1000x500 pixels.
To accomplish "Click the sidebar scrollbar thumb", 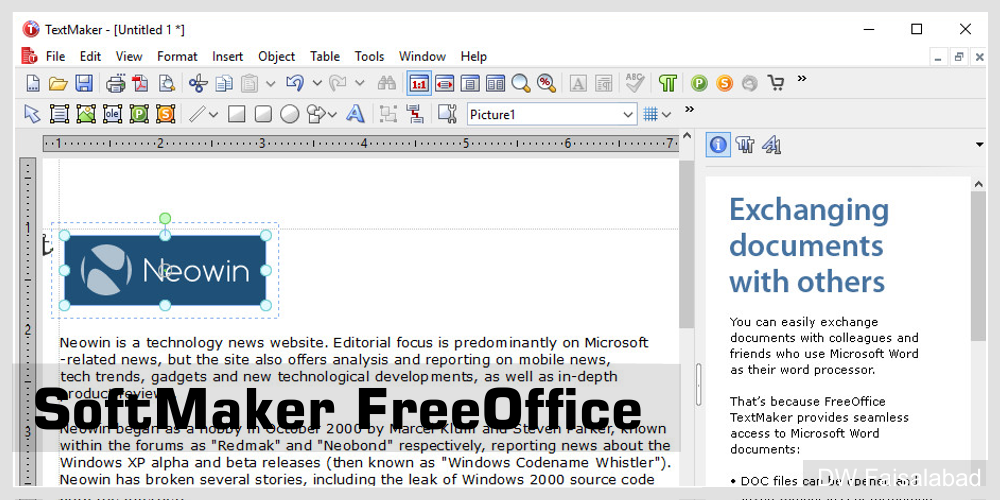I will pos(978,265).
